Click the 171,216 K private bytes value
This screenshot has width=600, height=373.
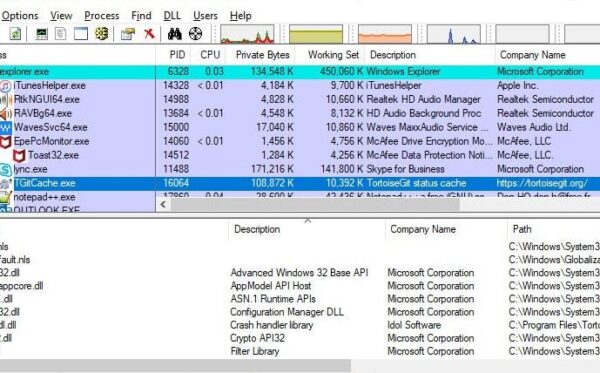coord(272,169)
